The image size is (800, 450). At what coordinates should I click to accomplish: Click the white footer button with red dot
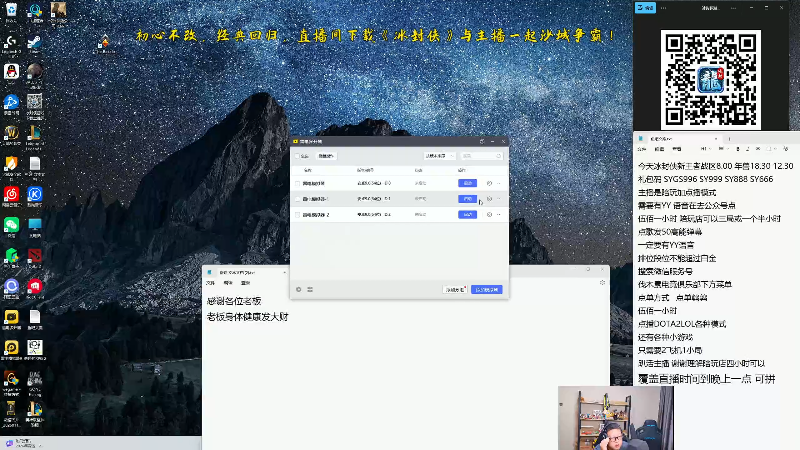tap(455, 290)
